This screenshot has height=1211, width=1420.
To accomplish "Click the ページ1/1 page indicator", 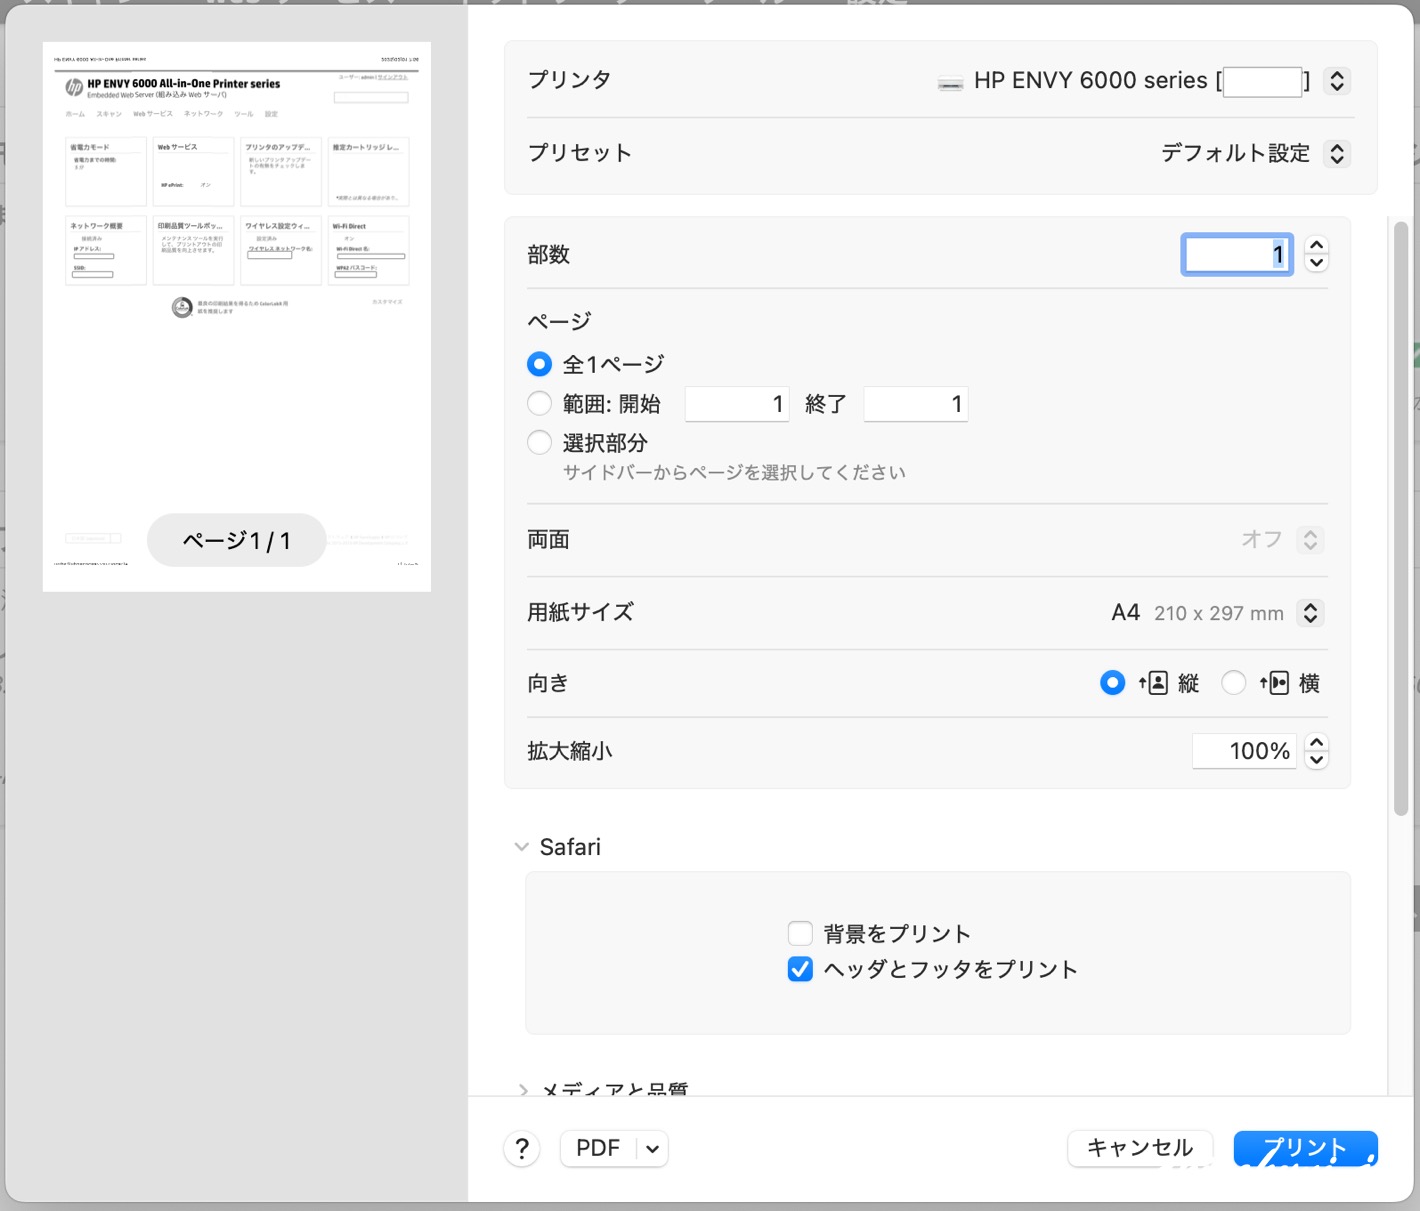I will 237,541.
